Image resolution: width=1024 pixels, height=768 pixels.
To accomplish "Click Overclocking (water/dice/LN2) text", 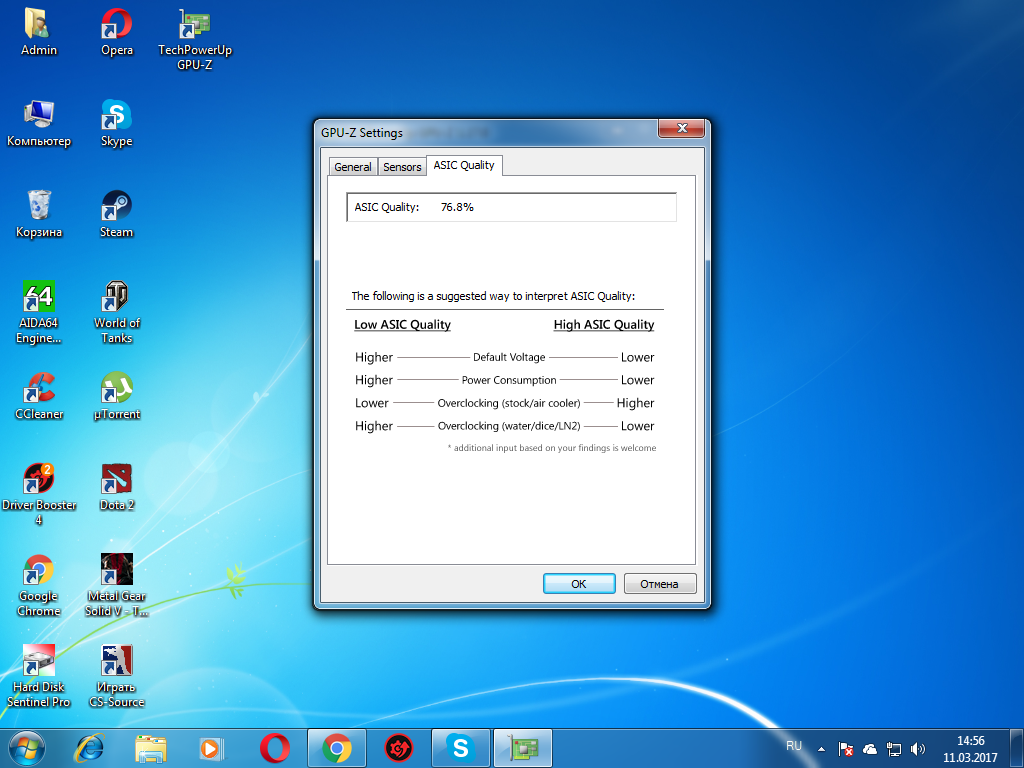I will coord(509,426).
